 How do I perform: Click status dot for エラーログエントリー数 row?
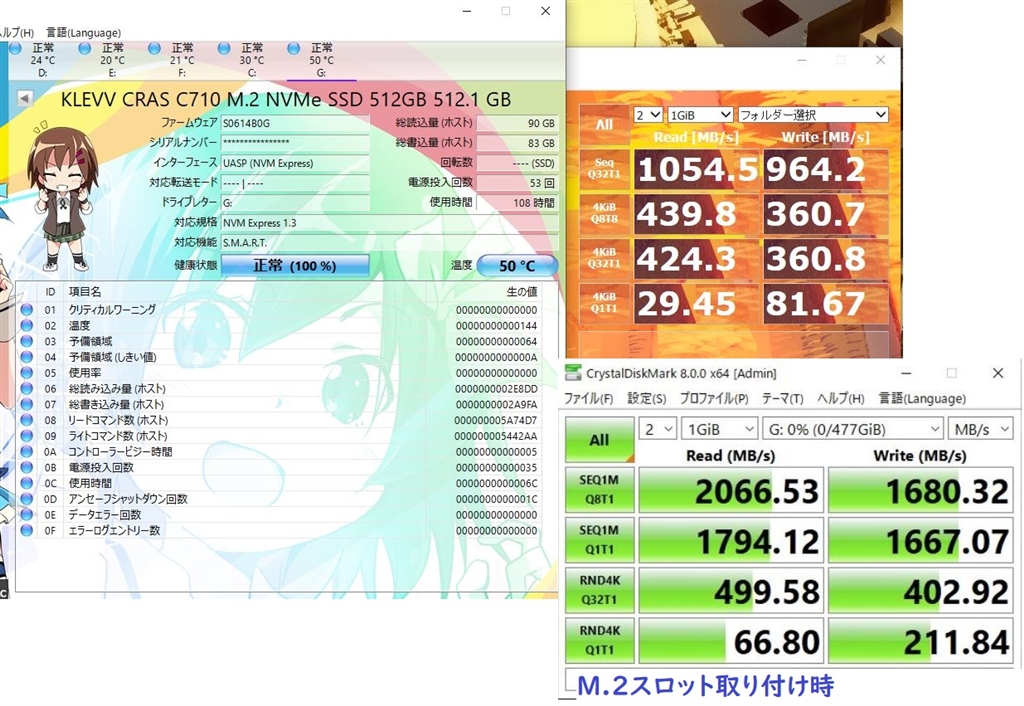(27, 530)
